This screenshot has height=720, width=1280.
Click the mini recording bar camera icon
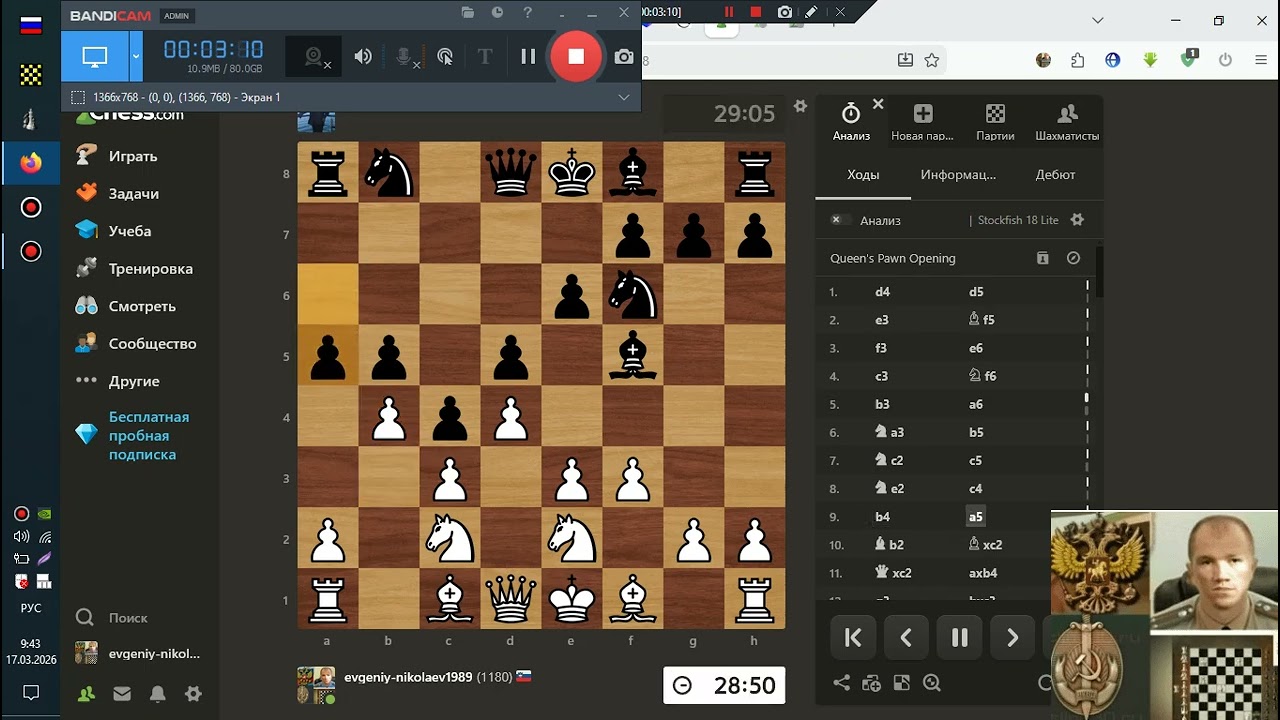(x=785, y=12)
